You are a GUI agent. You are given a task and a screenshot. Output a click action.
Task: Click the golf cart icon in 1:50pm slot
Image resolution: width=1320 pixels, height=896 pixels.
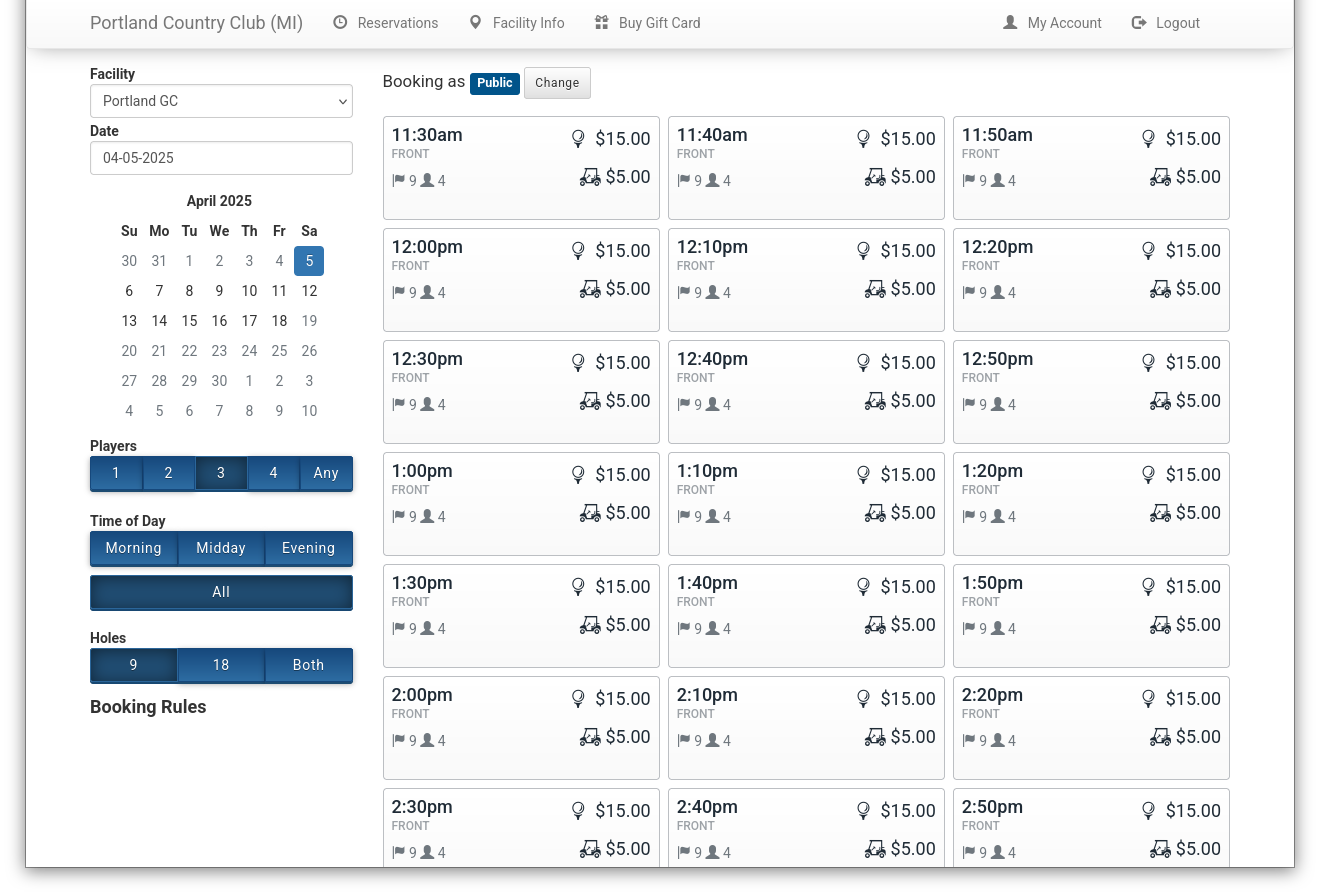click(x=1160, y=625)
